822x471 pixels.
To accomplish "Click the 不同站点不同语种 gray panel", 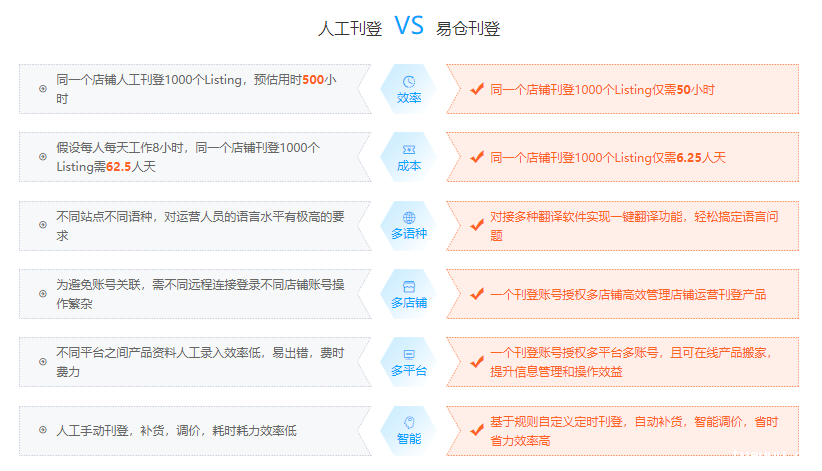I will 200,226.
